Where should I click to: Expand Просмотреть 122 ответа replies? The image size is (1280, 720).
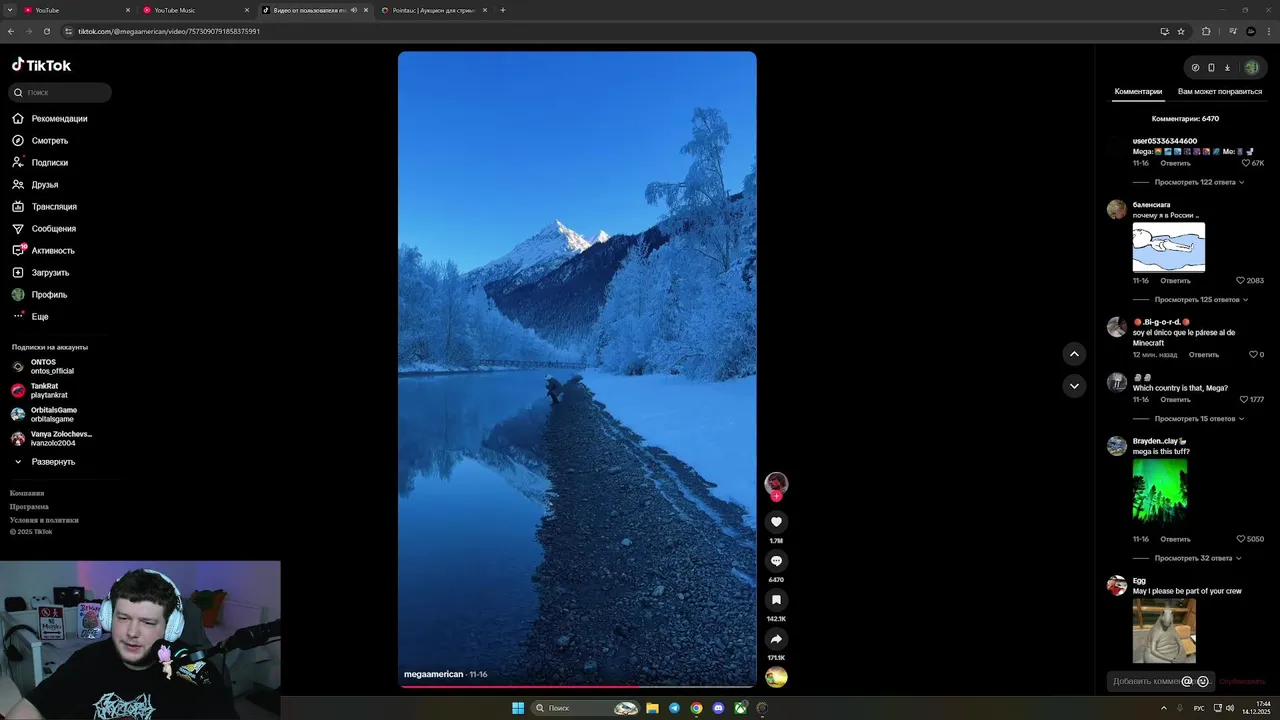1199,182
